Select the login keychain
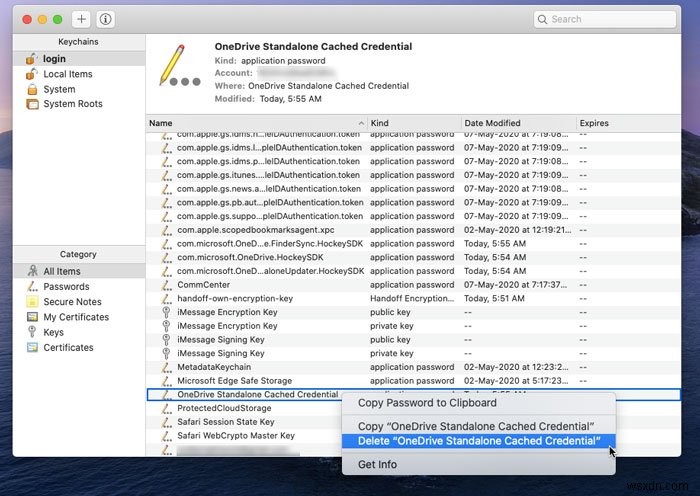This screenshot has height=496, width=700. click(79, 58)
